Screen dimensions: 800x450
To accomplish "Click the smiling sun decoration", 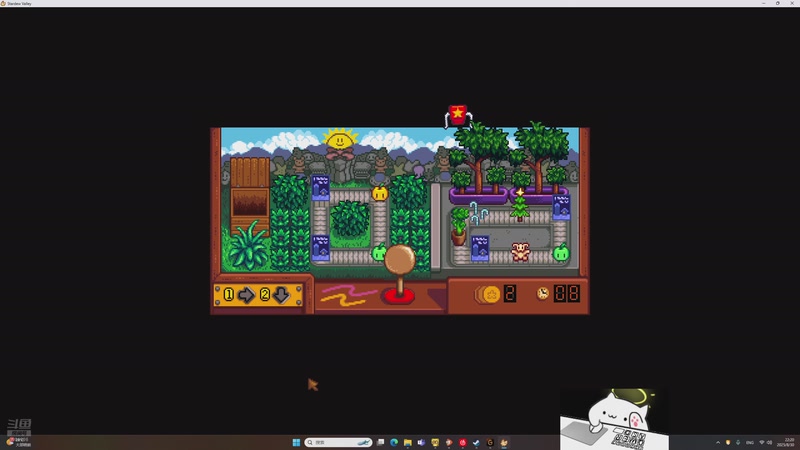I will click(x=340, y=139).
